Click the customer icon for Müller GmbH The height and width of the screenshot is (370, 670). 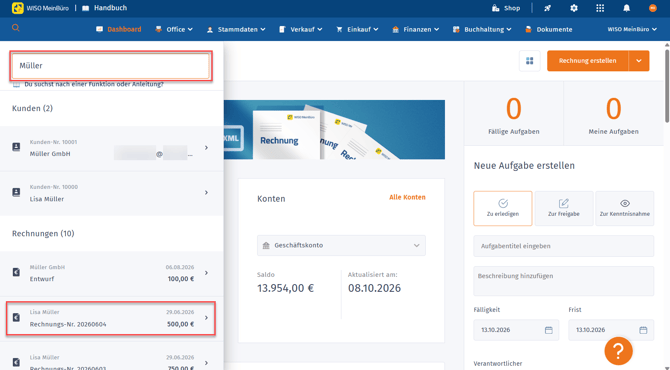point(16,147)
